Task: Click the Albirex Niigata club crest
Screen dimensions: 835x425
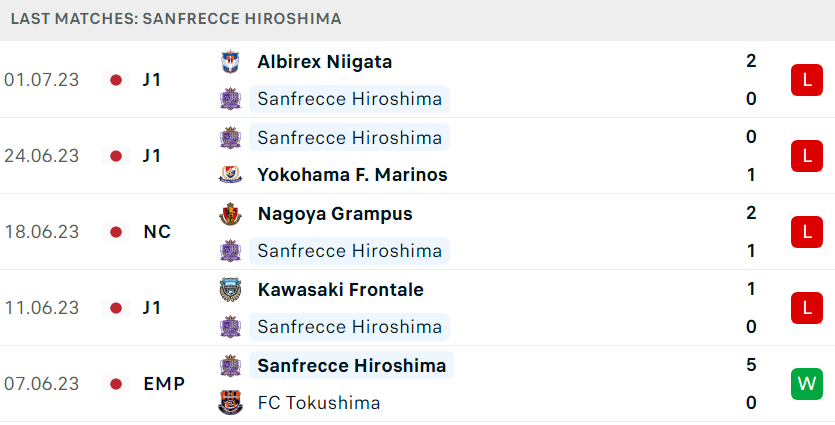Action: click(x=231, y=62)
